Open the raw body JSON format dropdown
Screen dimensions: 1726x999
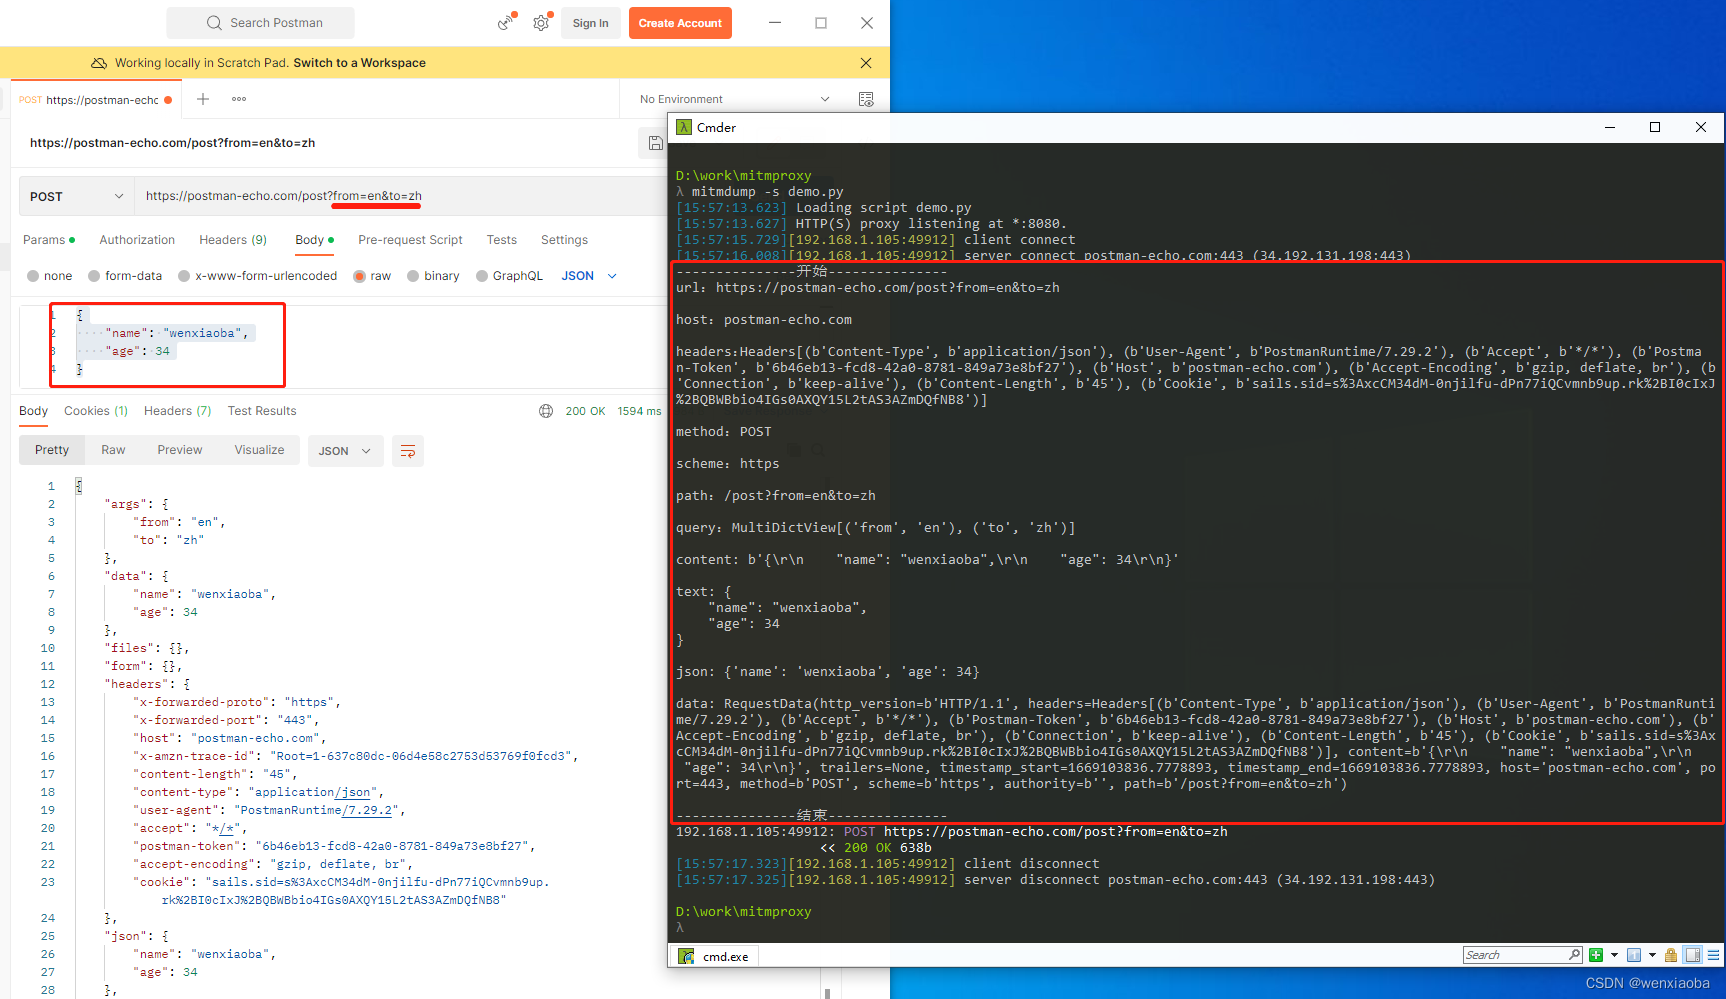589,276
